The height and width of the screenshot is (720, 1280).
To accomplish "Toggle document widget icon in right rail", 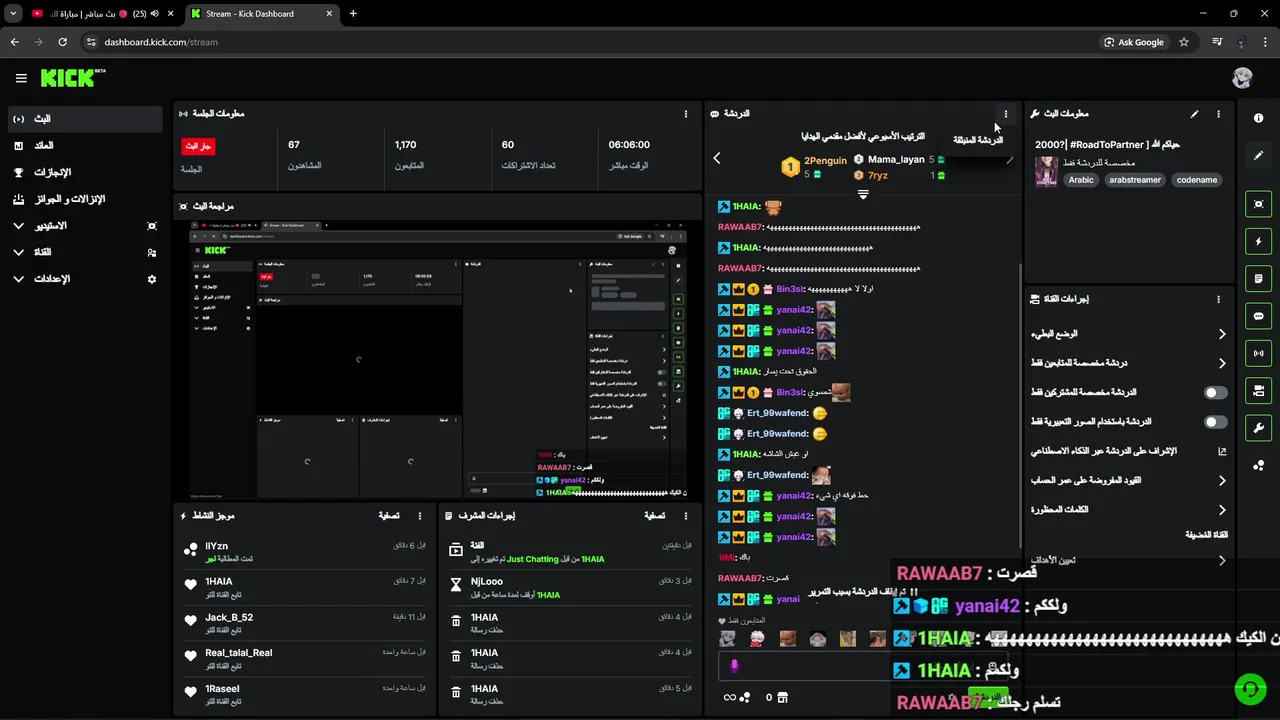I will (x=1258, y=278).
